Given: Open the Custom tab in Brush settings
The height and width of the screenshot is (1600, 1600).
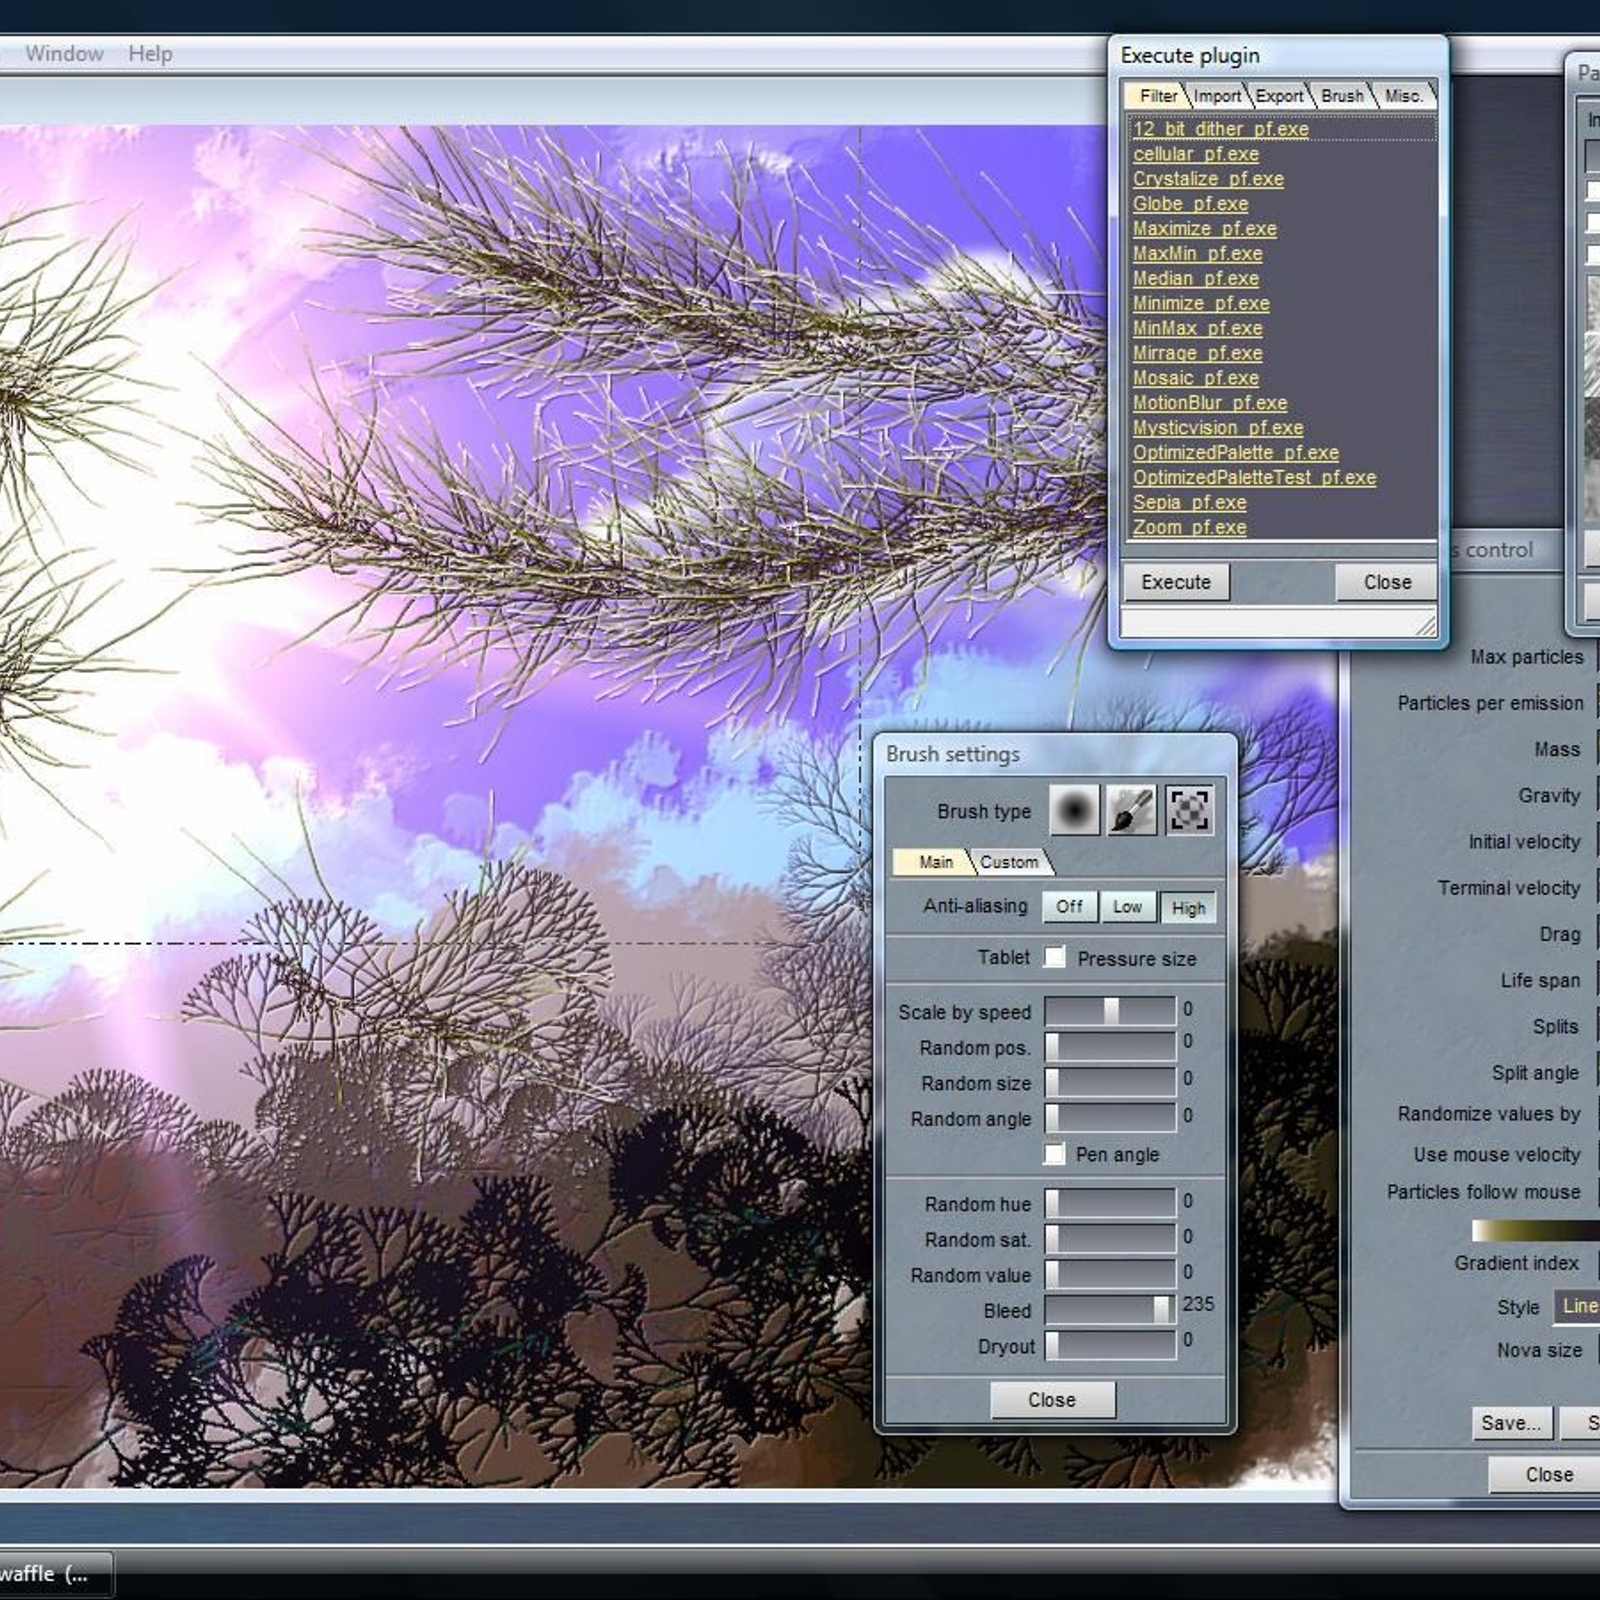Looking at the screenshot, I should coord(1009,862).
